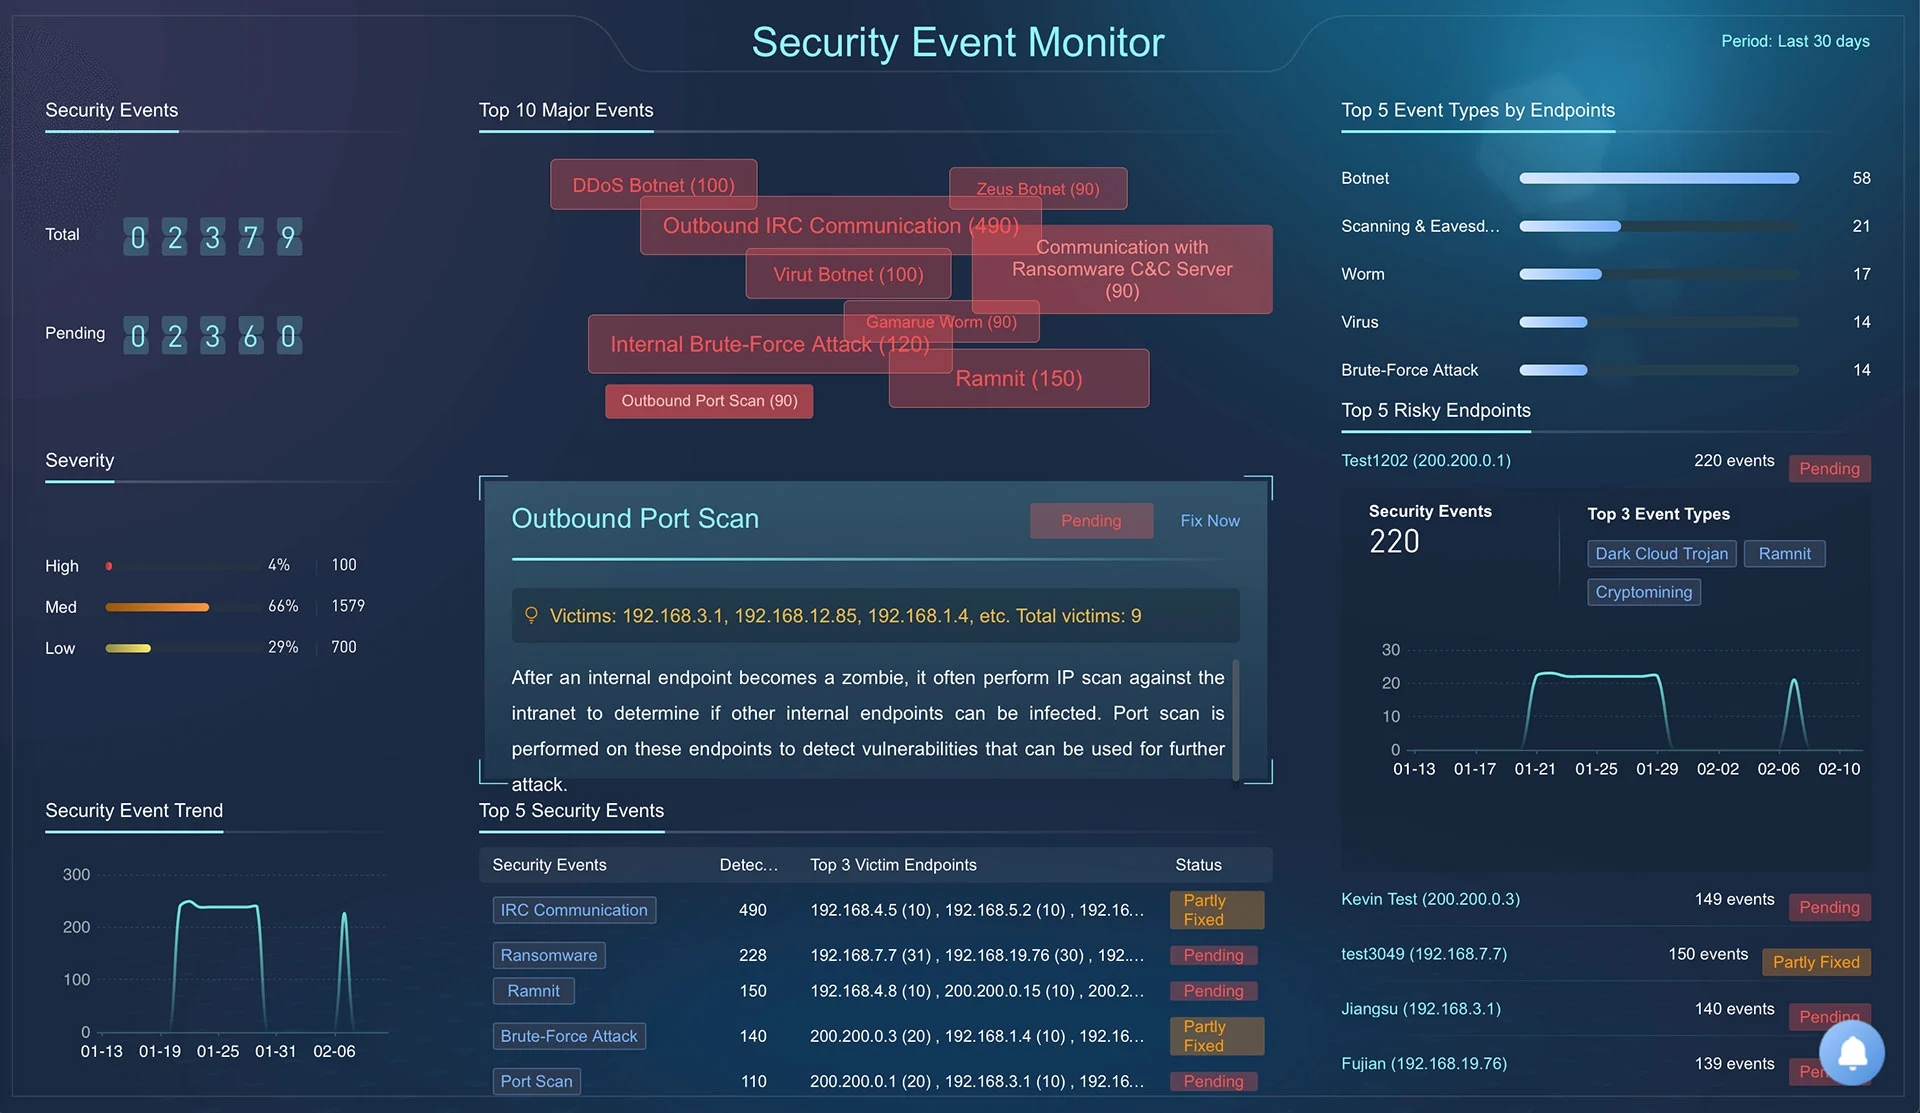Image resolution: width=1920 pixels, height=1113 pixels.
Task: Open IRC Communication event in table
Action: coord(574,910)
